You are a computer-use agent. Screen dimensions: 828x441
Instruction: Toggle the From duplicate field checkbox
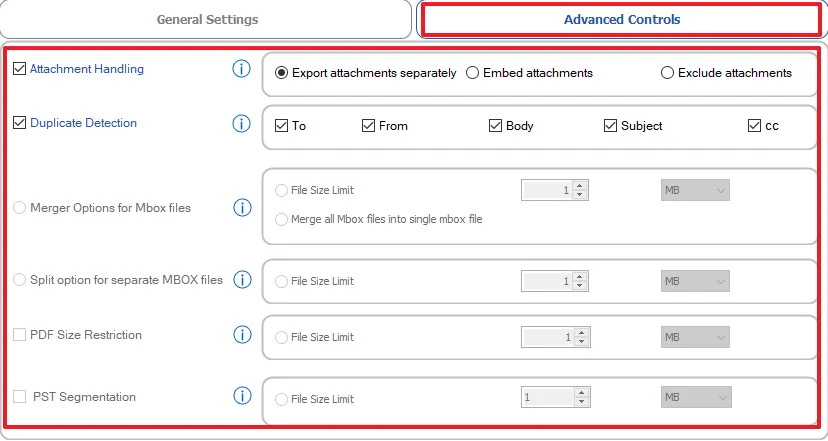tap(368, 126)
